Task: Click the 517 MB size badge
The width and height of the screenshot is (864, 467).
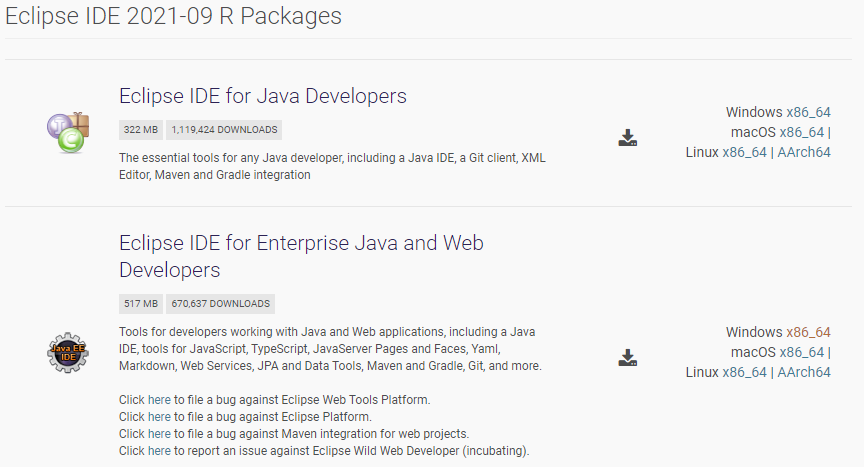Action: (141, 304)
